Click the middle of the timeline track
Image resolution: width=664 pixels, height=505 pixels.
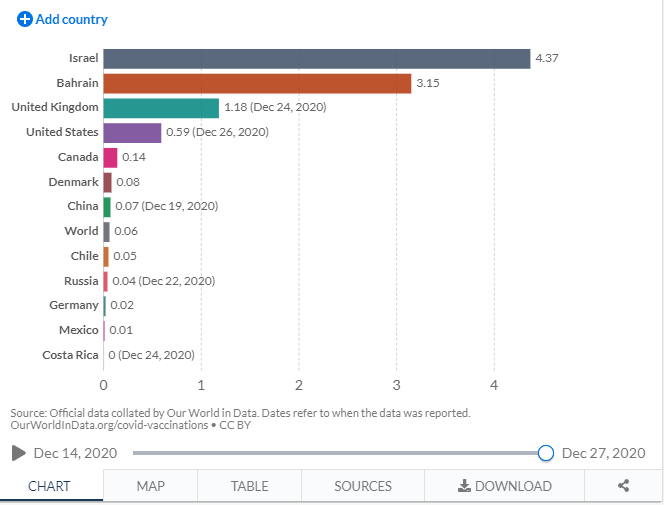(339, 453)
